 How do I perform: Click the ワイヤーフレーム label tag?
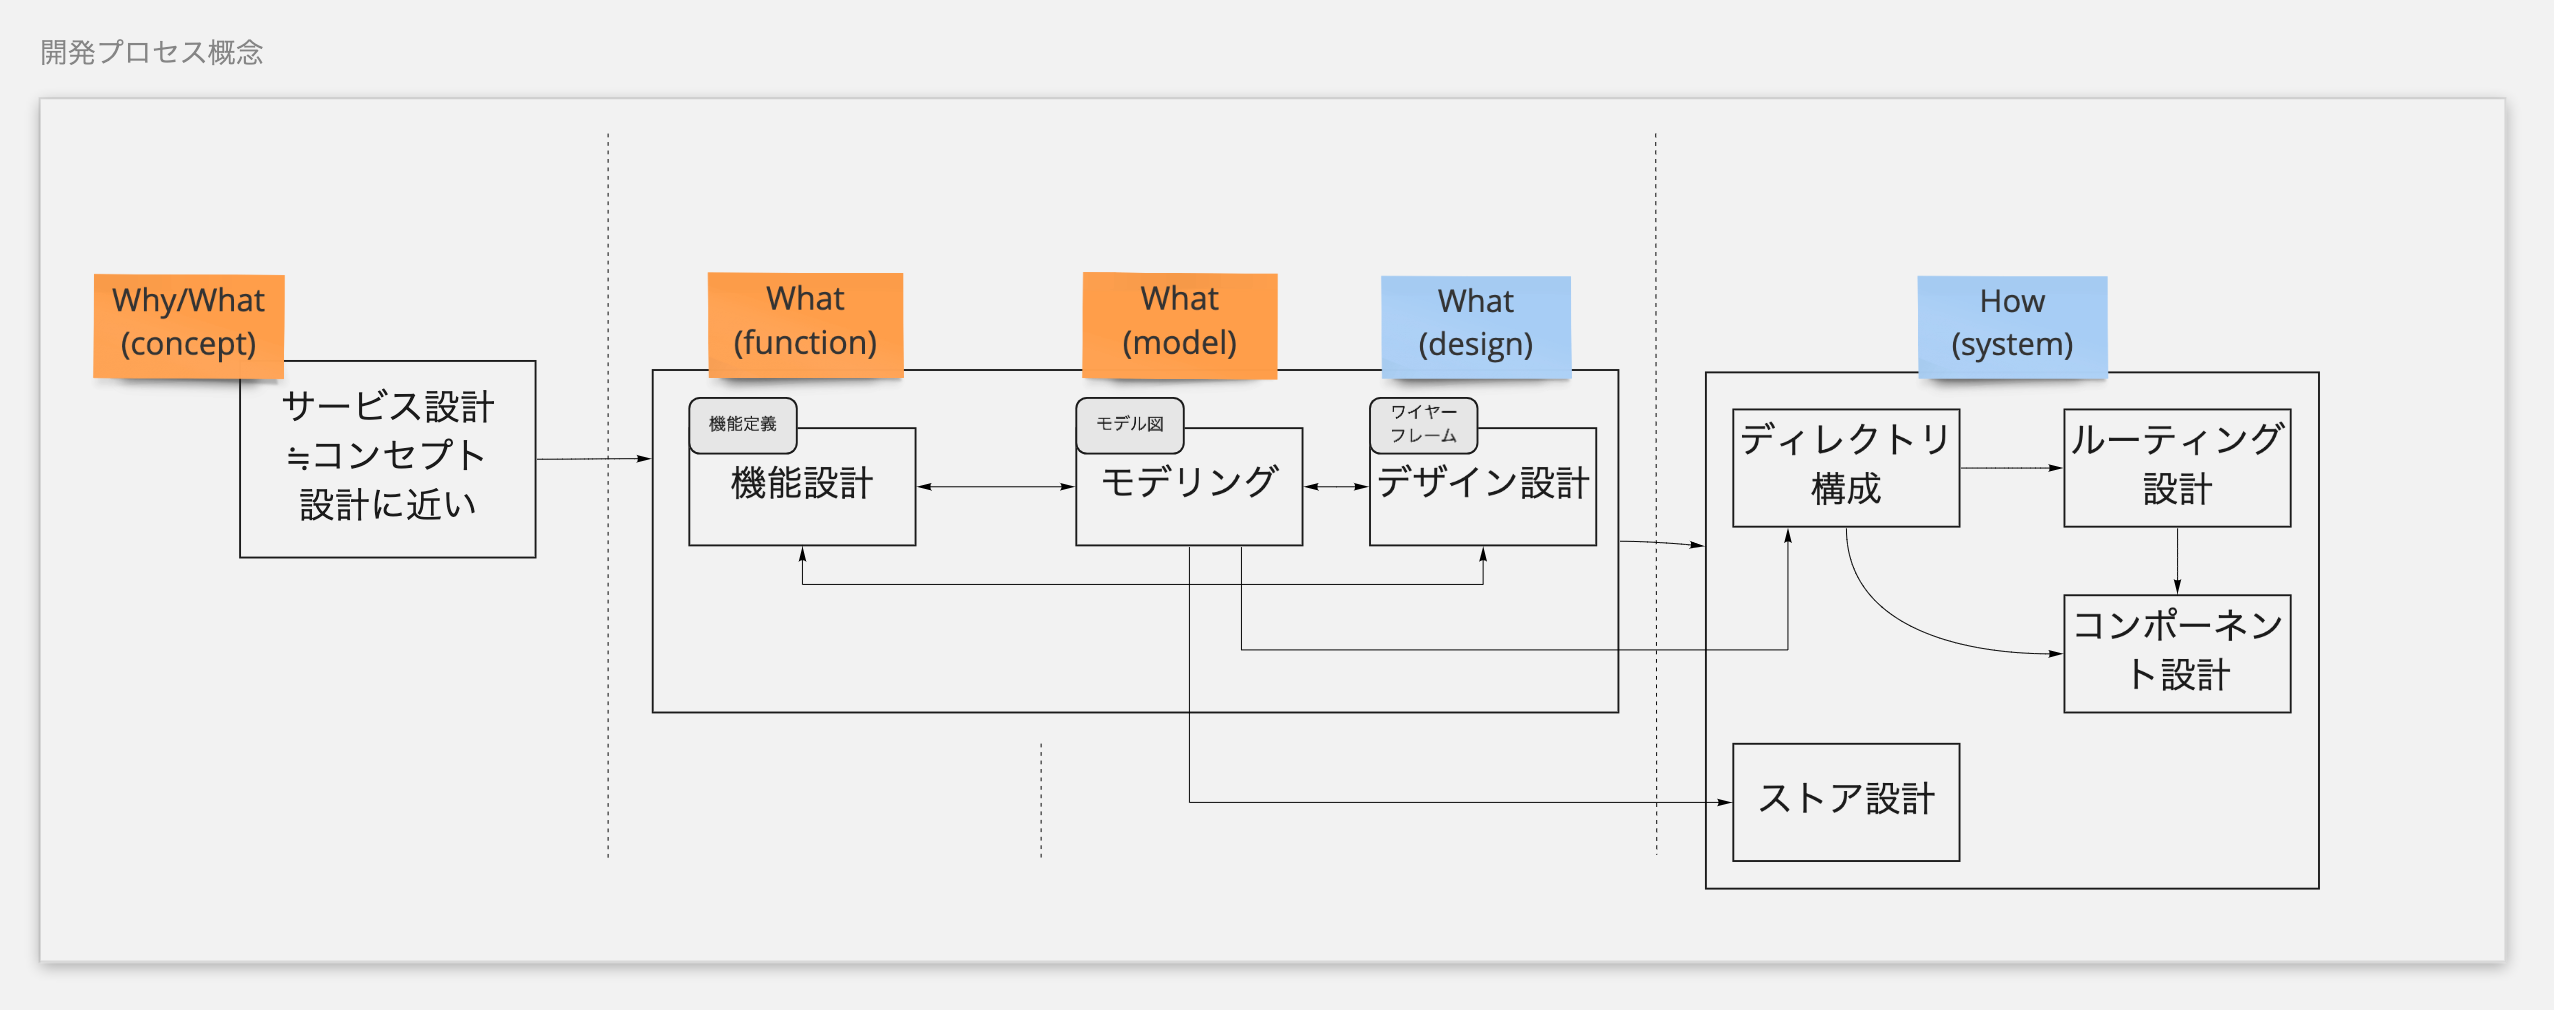[1423, 424]
